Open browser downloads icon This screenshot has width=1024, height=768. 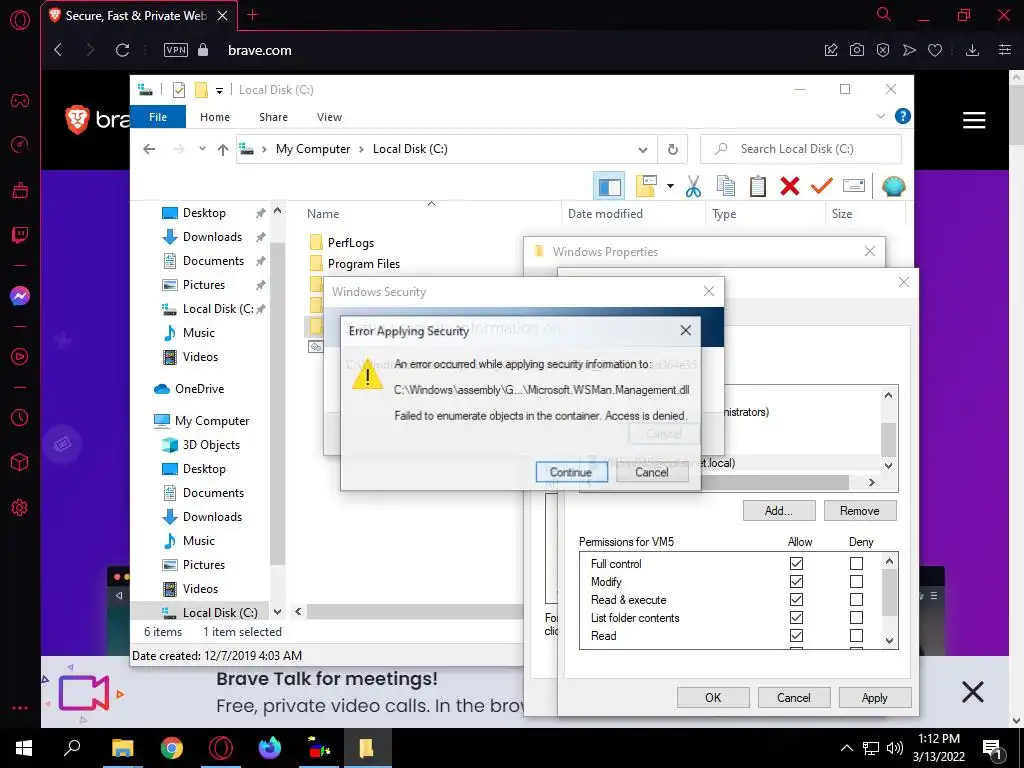972,50
